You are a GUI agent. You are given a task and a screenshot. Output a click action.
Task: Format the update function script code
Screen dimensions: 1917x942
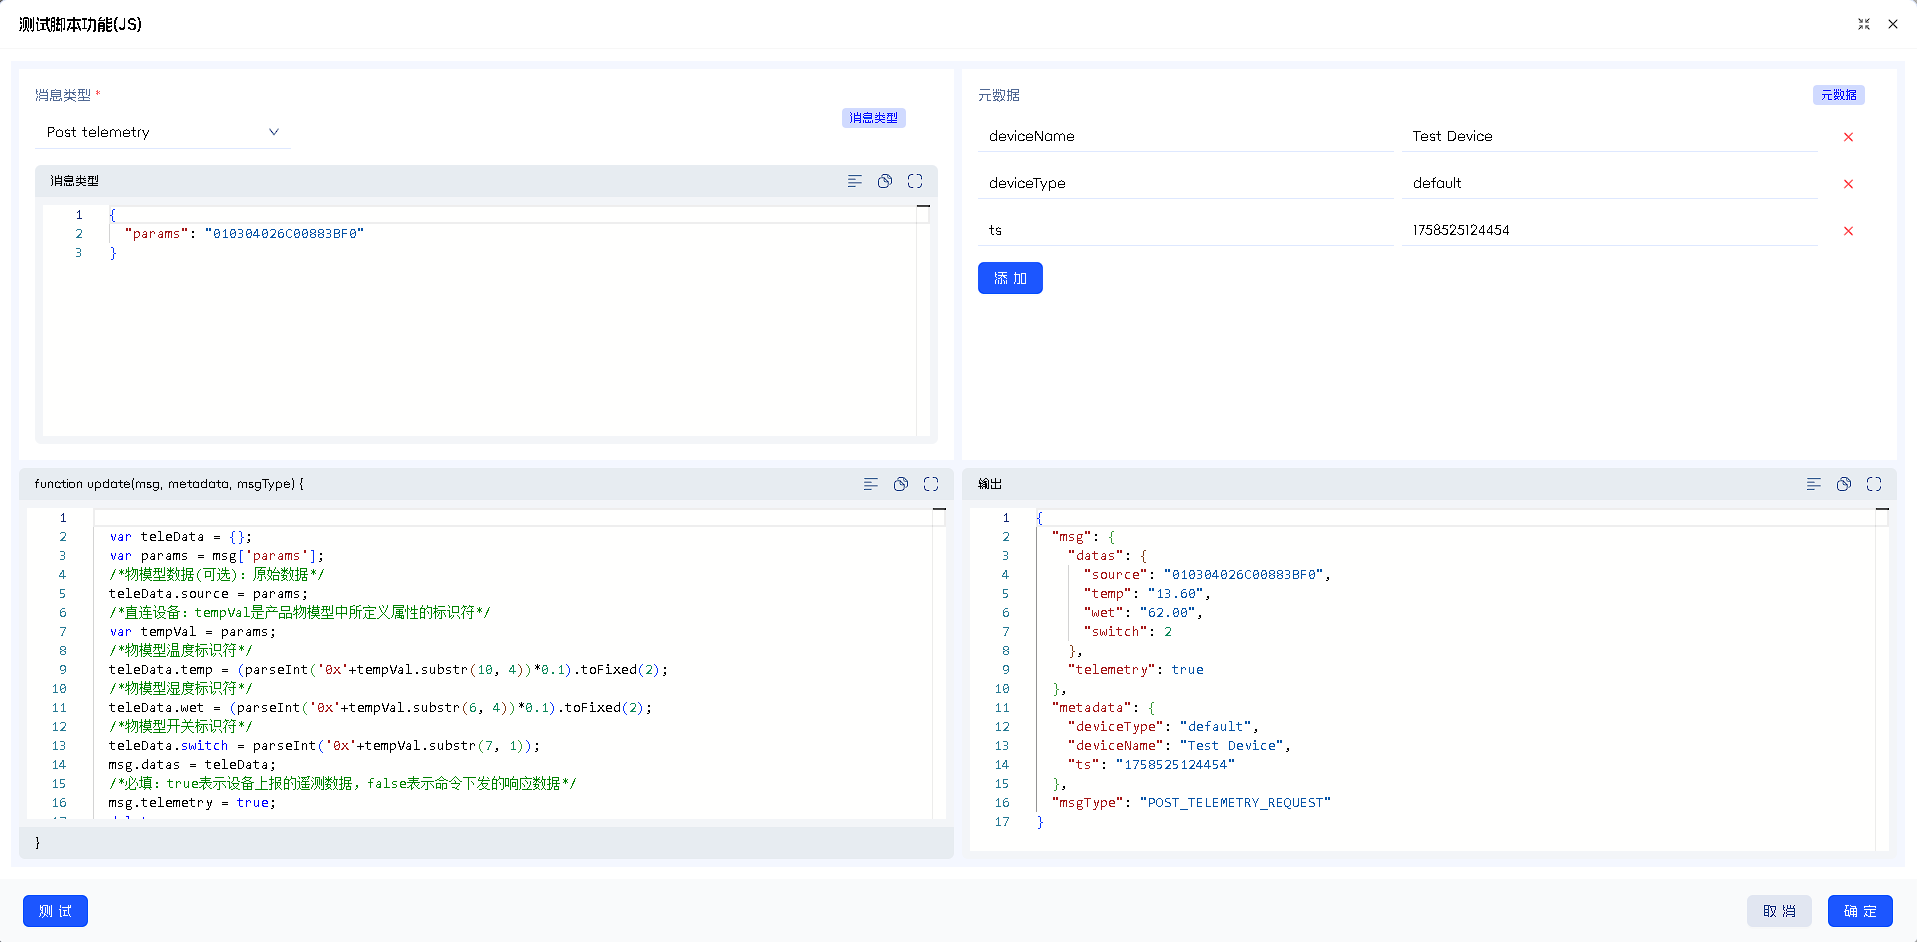pos(871,484)
